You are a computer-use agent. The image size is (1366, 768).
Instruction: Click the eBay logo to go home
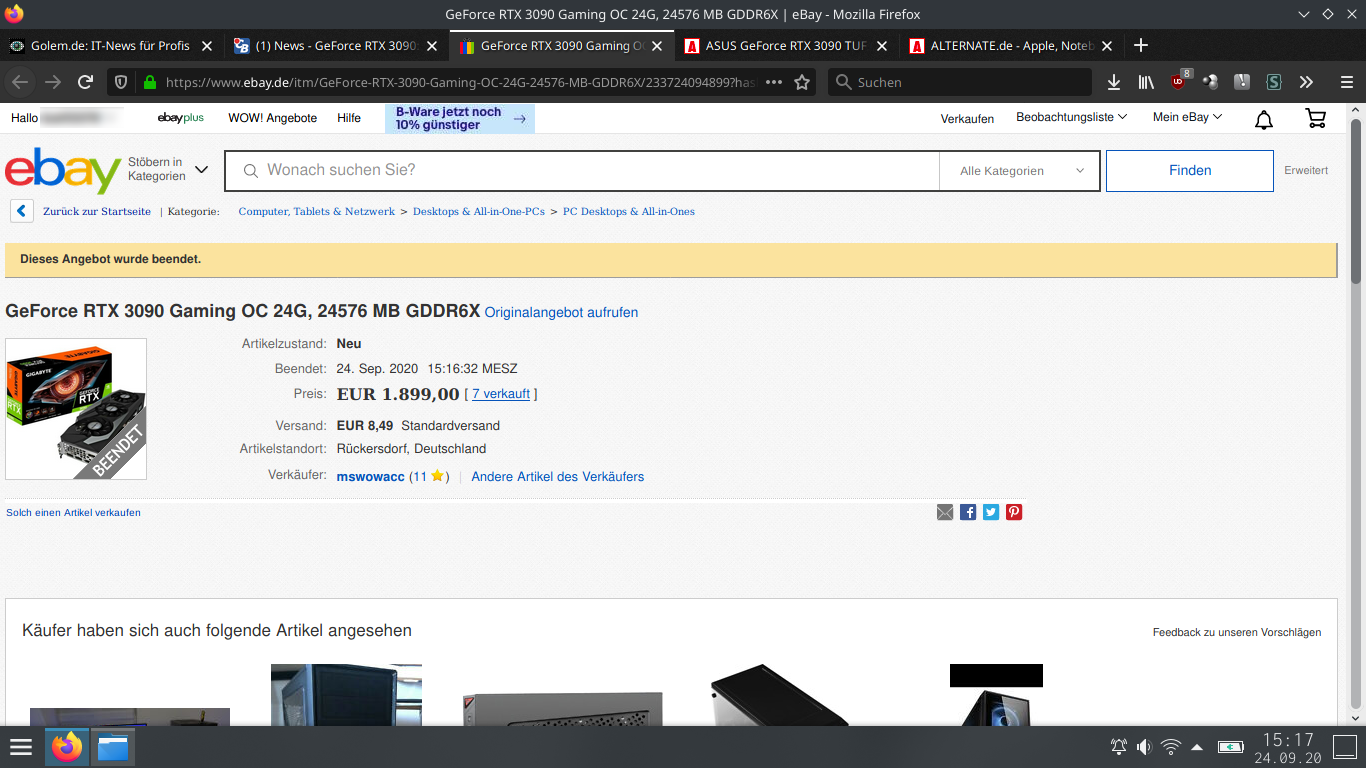point(60,170)
